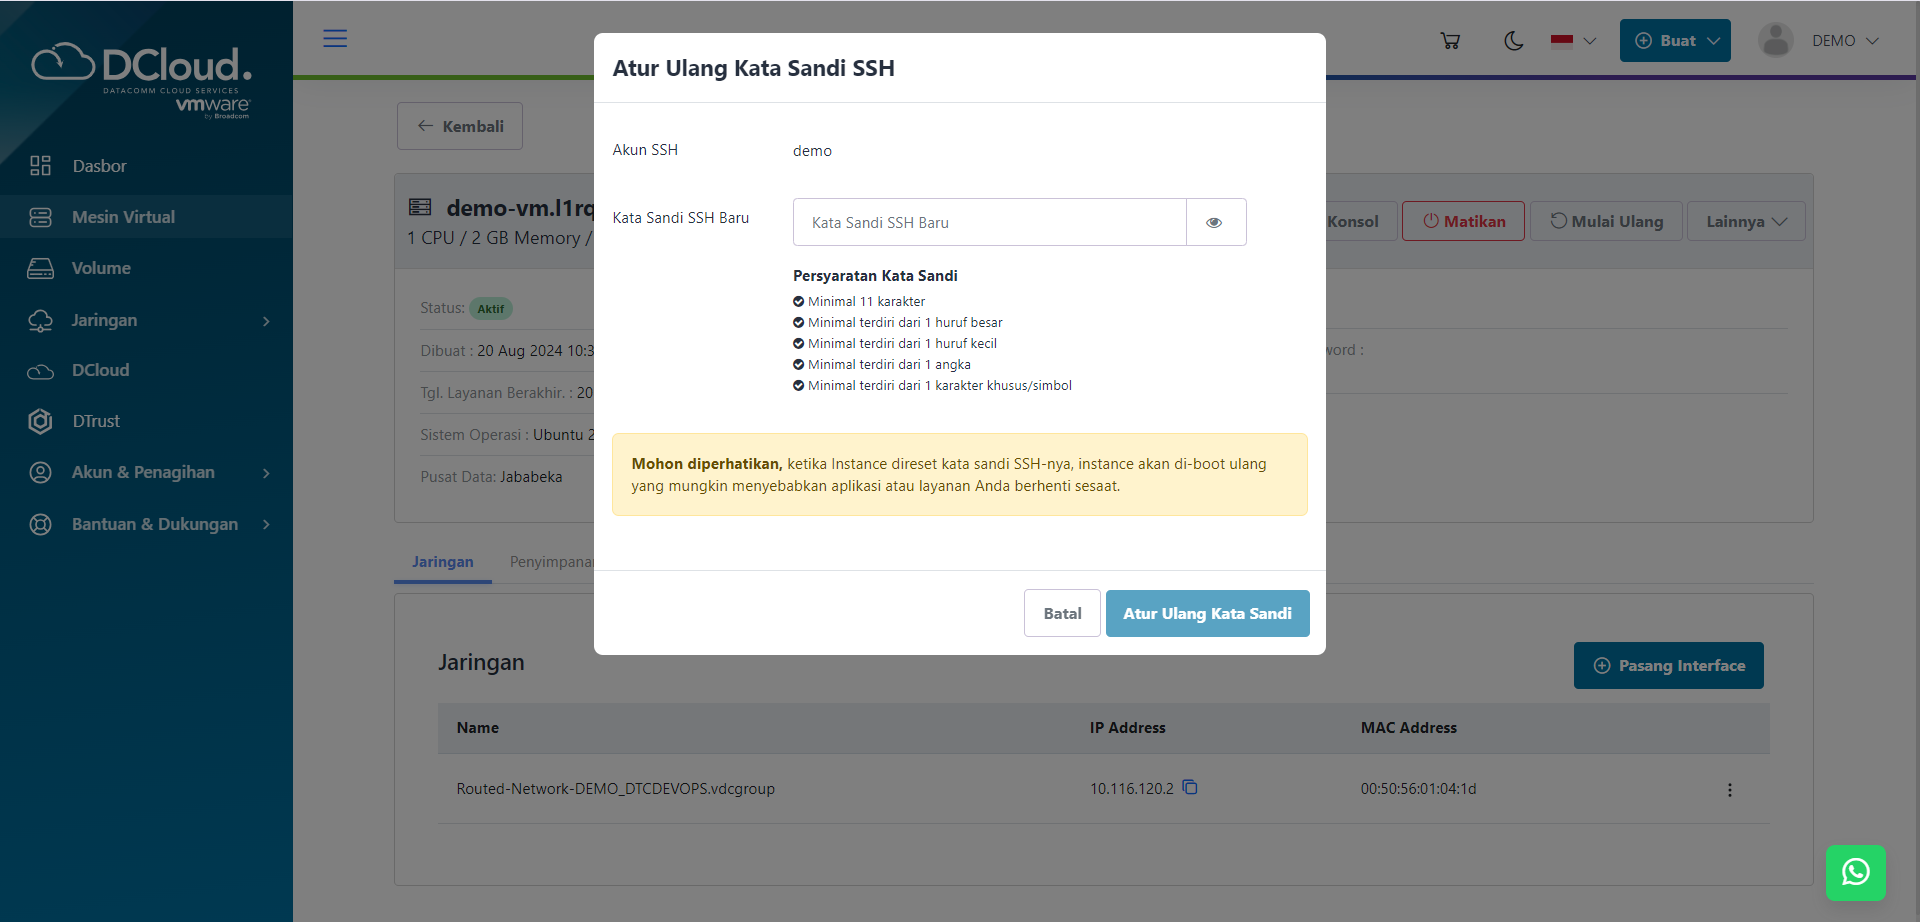The image size is (1920, 922).
Task: Show password with eye icon
Action: [1215, 223]
